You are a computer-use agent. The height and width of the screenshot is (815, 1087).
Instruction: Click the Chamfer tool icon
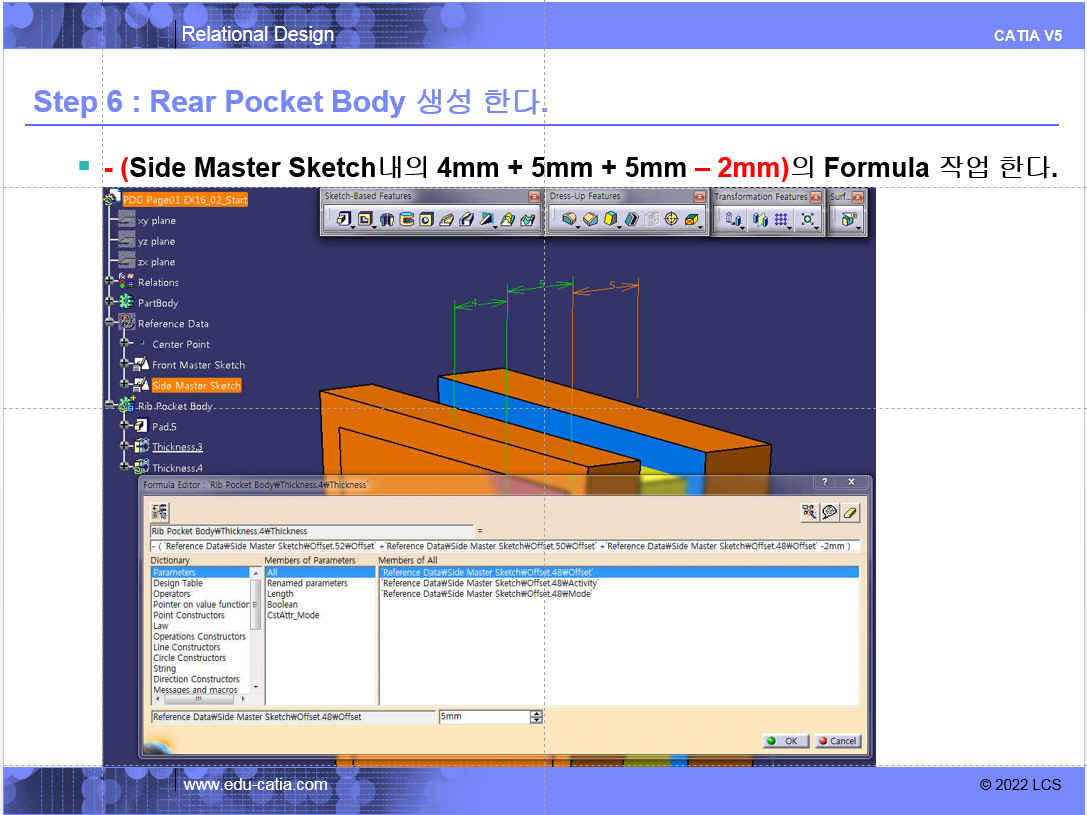[x=590, y=219]
